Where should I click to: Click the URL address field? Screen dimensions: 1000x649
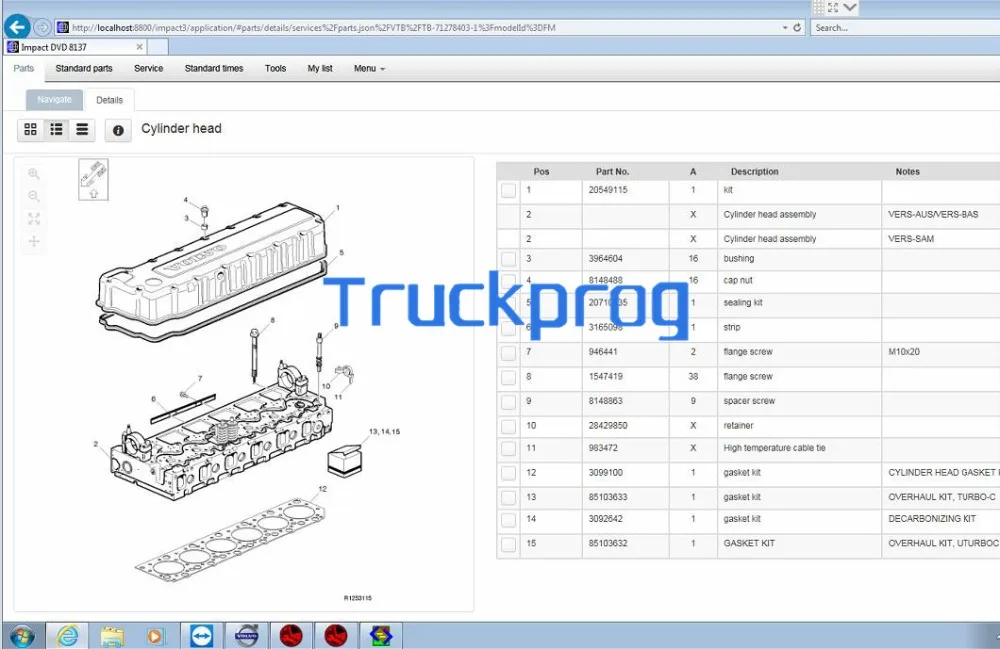[419, 27]
